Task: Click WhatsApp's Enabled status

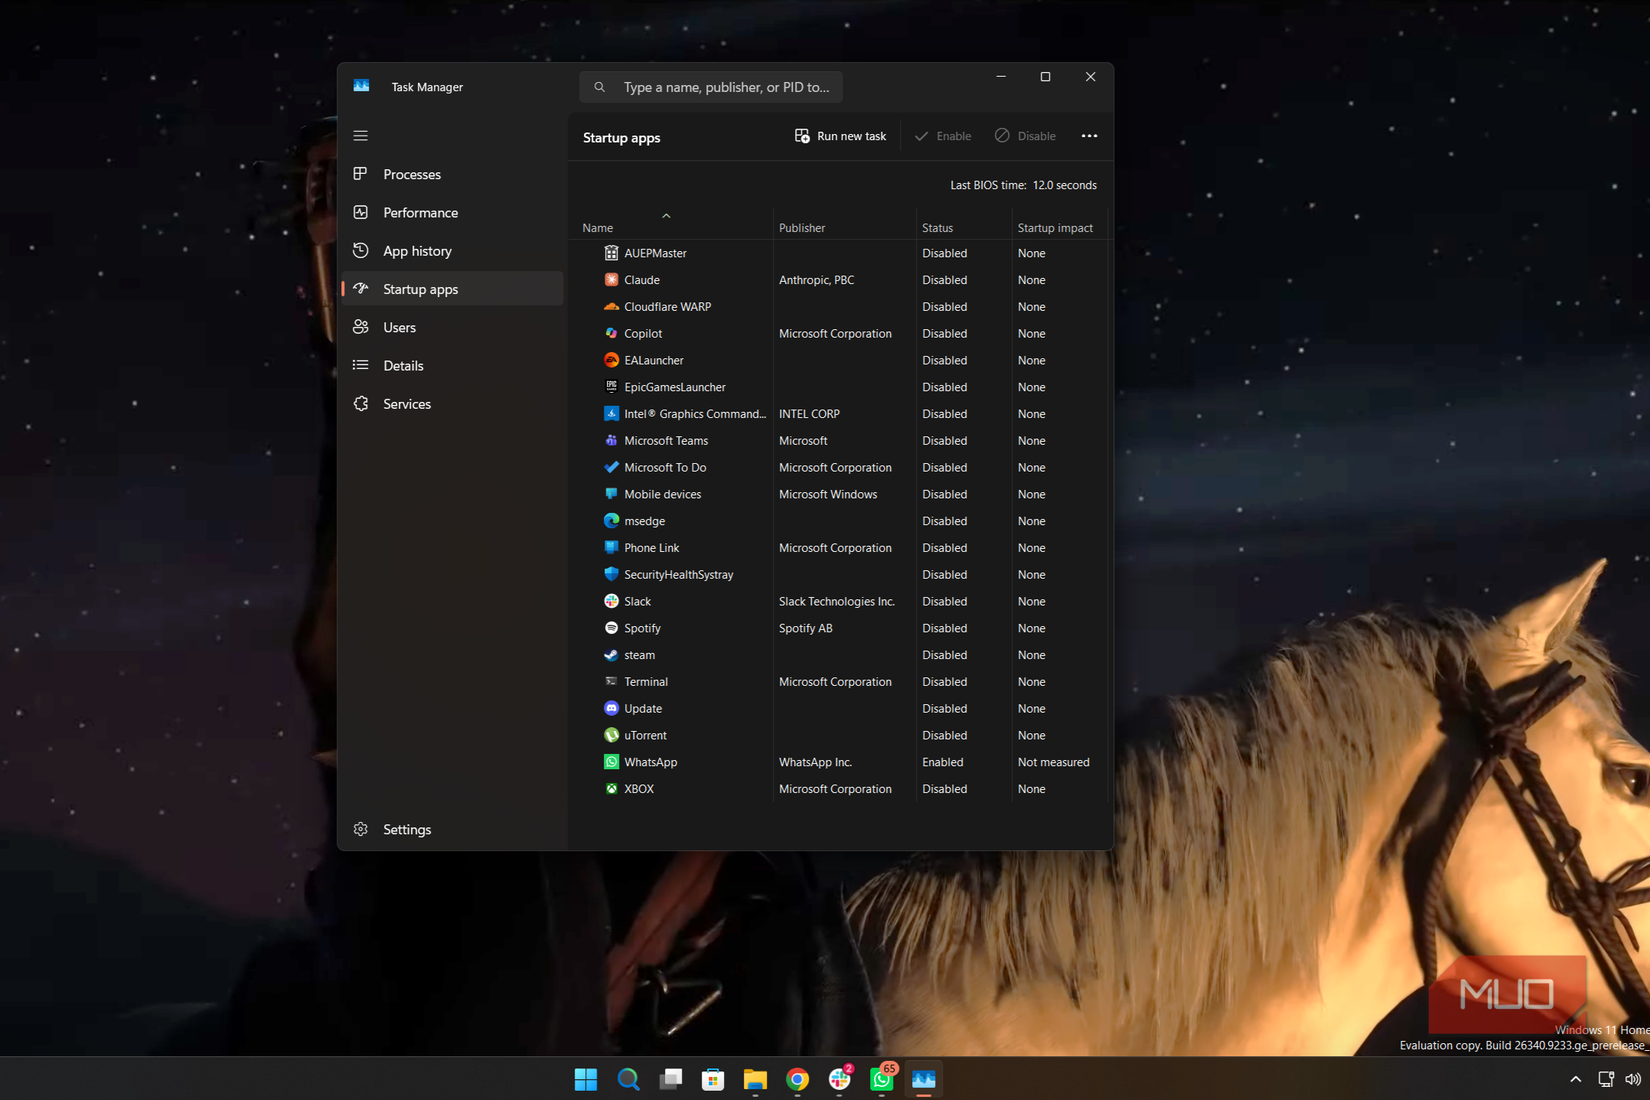Action: pos(943,762)
